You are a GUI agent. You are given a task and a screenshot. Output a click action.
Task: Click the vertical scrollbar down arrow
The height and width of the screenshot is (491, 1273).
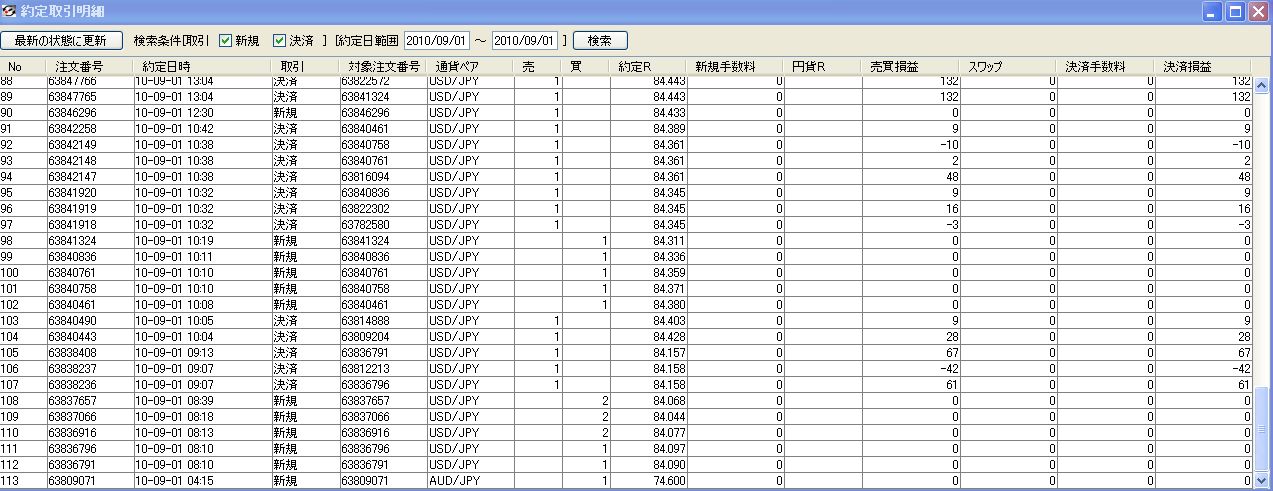[1261, 480]
